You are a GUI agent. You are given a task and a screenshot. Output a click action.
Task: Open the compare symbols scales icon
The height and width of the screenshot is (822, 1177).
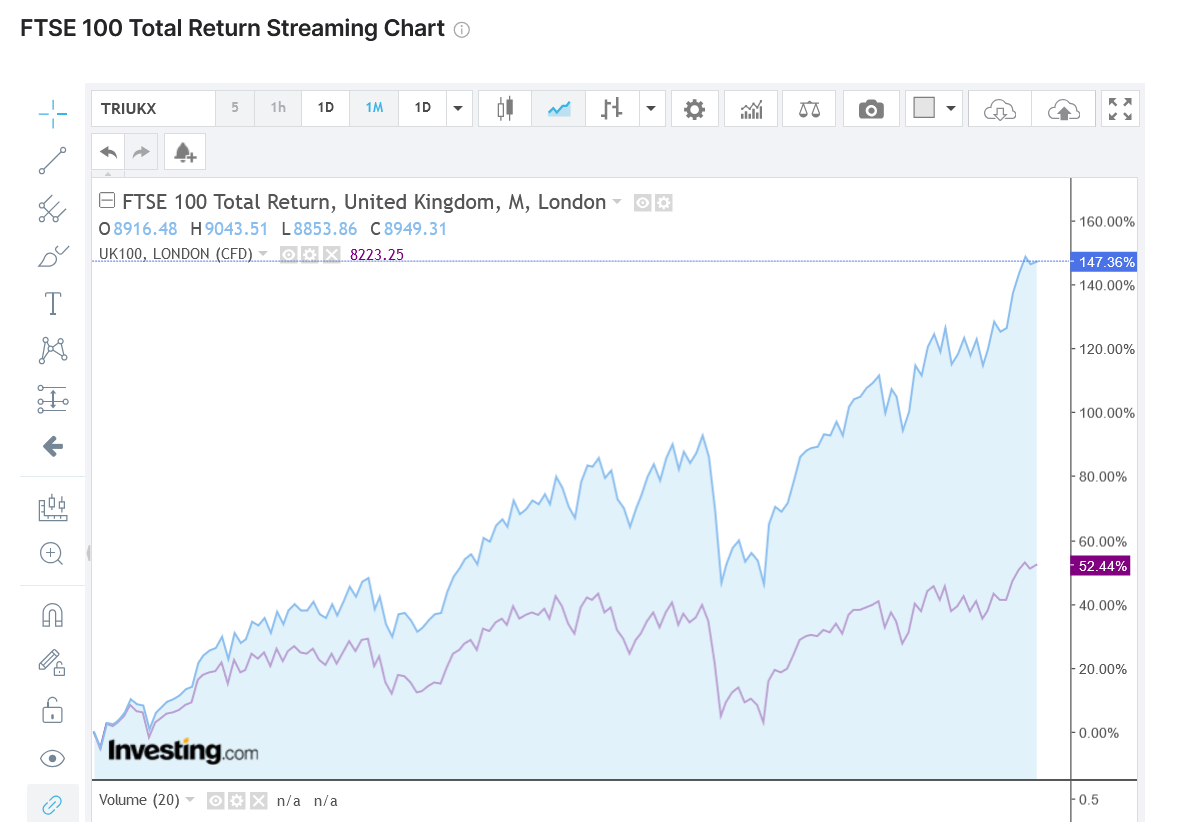[809, 110]
